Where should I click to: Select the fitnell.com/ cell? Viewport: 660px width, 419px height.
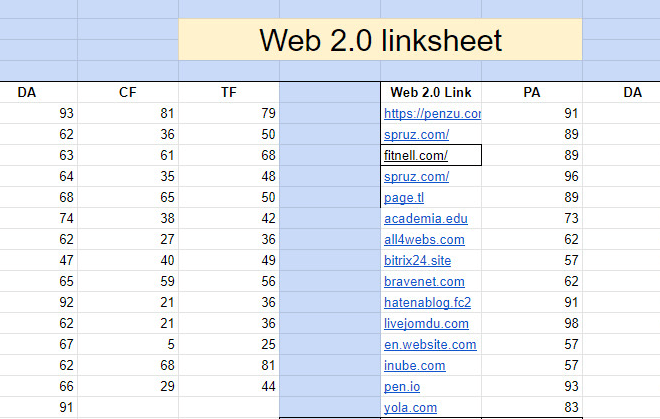[431, 155]
